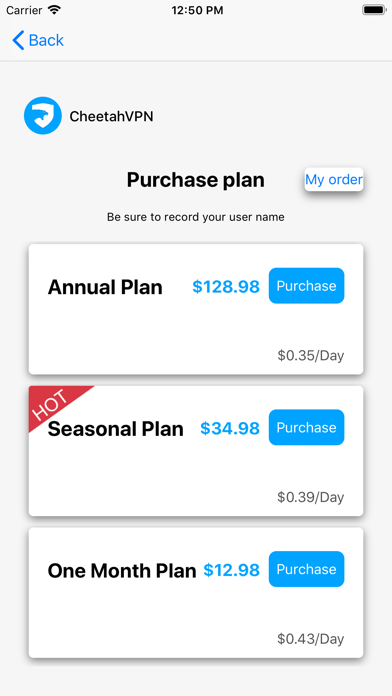The width and height of the screenshot is (392, 696).
Task: Tap the battery status icon
Action: pyautogui.click(x=374, y=10)
